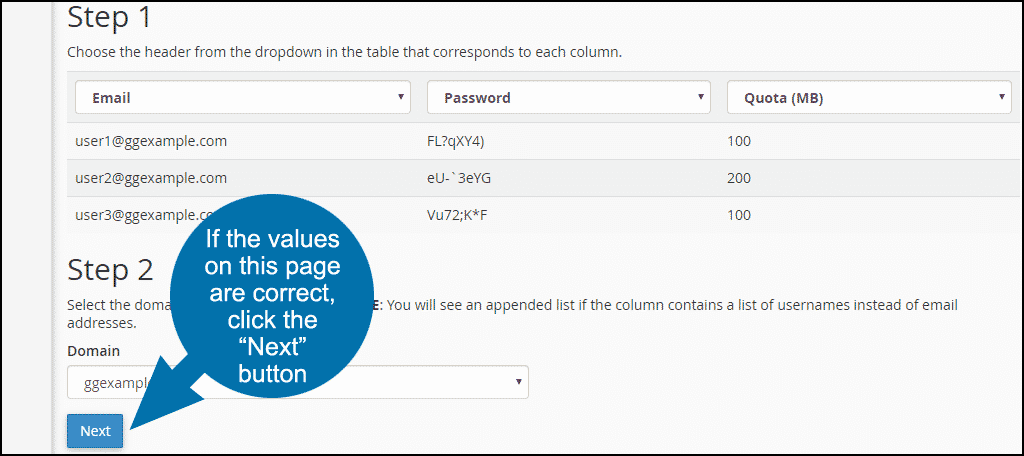Click the Step 1 heading
1024x456 pixels.
pyautogui.click(x=110, y=18)
